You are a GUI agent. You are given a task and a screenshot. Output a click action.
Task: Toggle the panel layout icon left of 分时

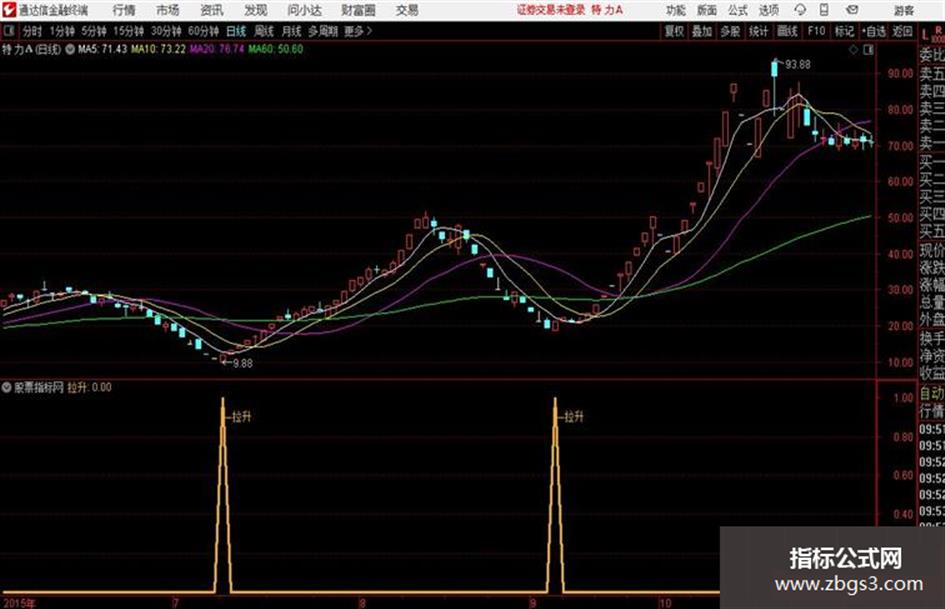[8, 31]
